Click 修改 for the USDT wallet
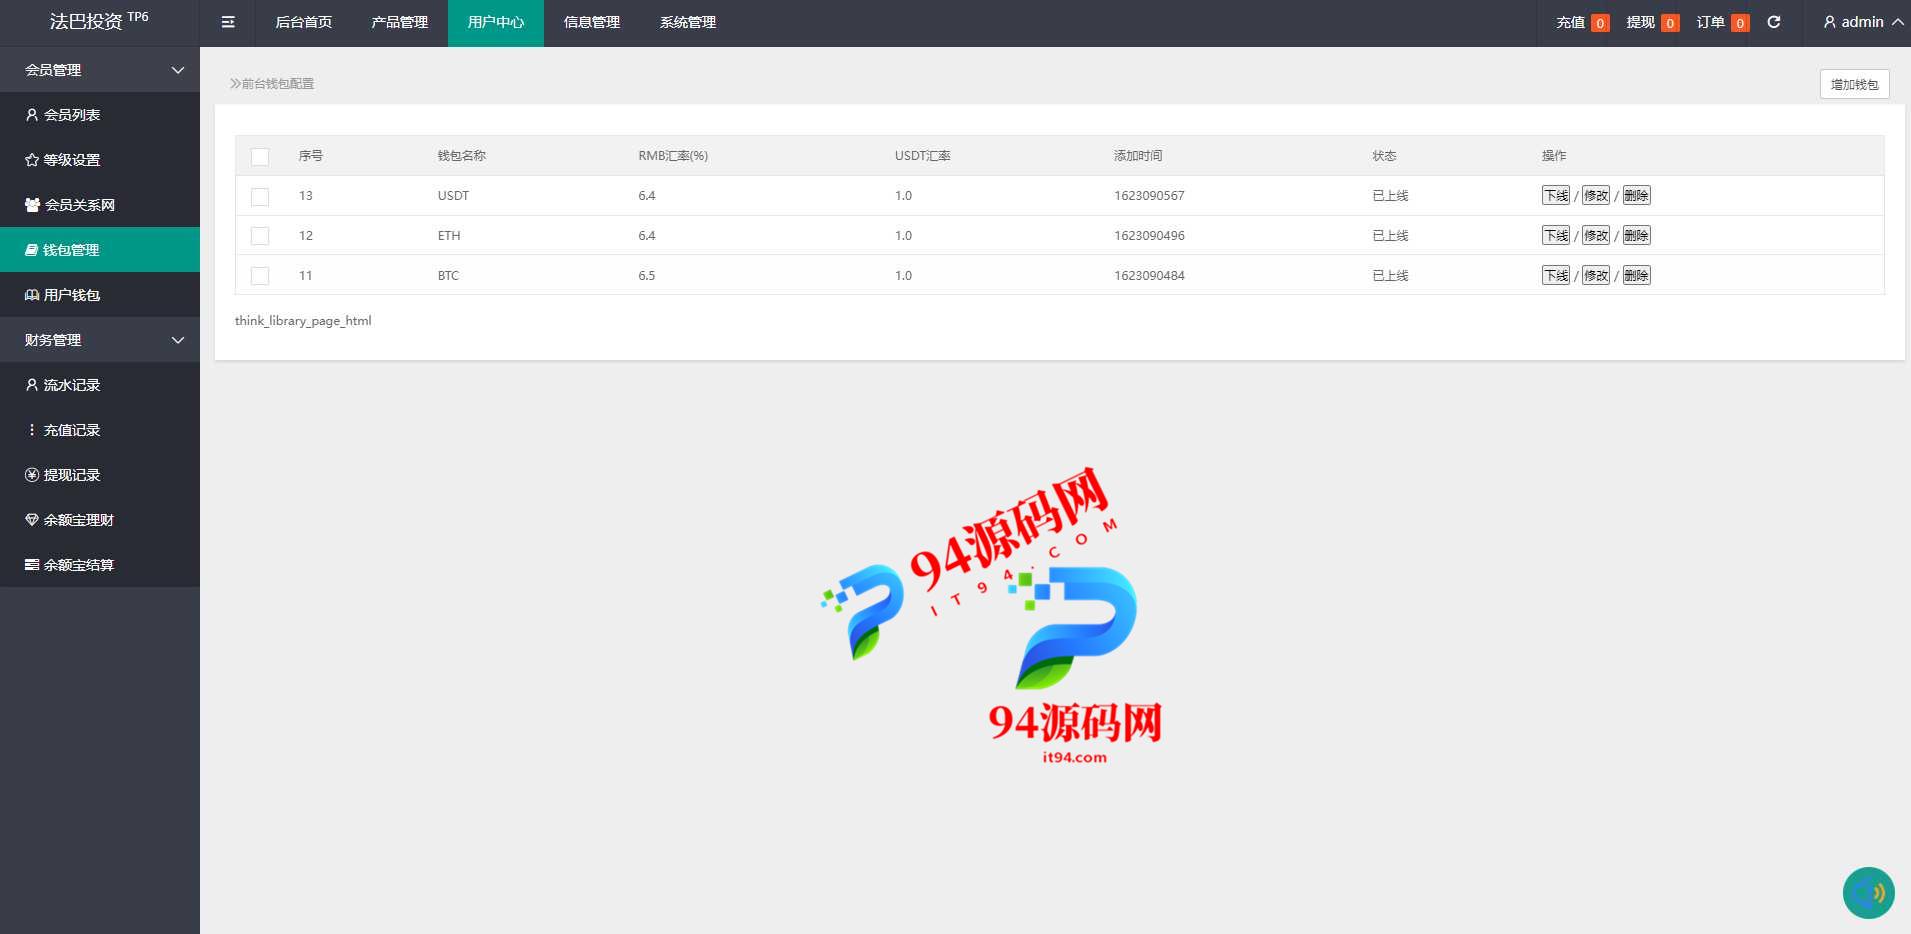1911x934 pixels. [x=1596, y=196]
